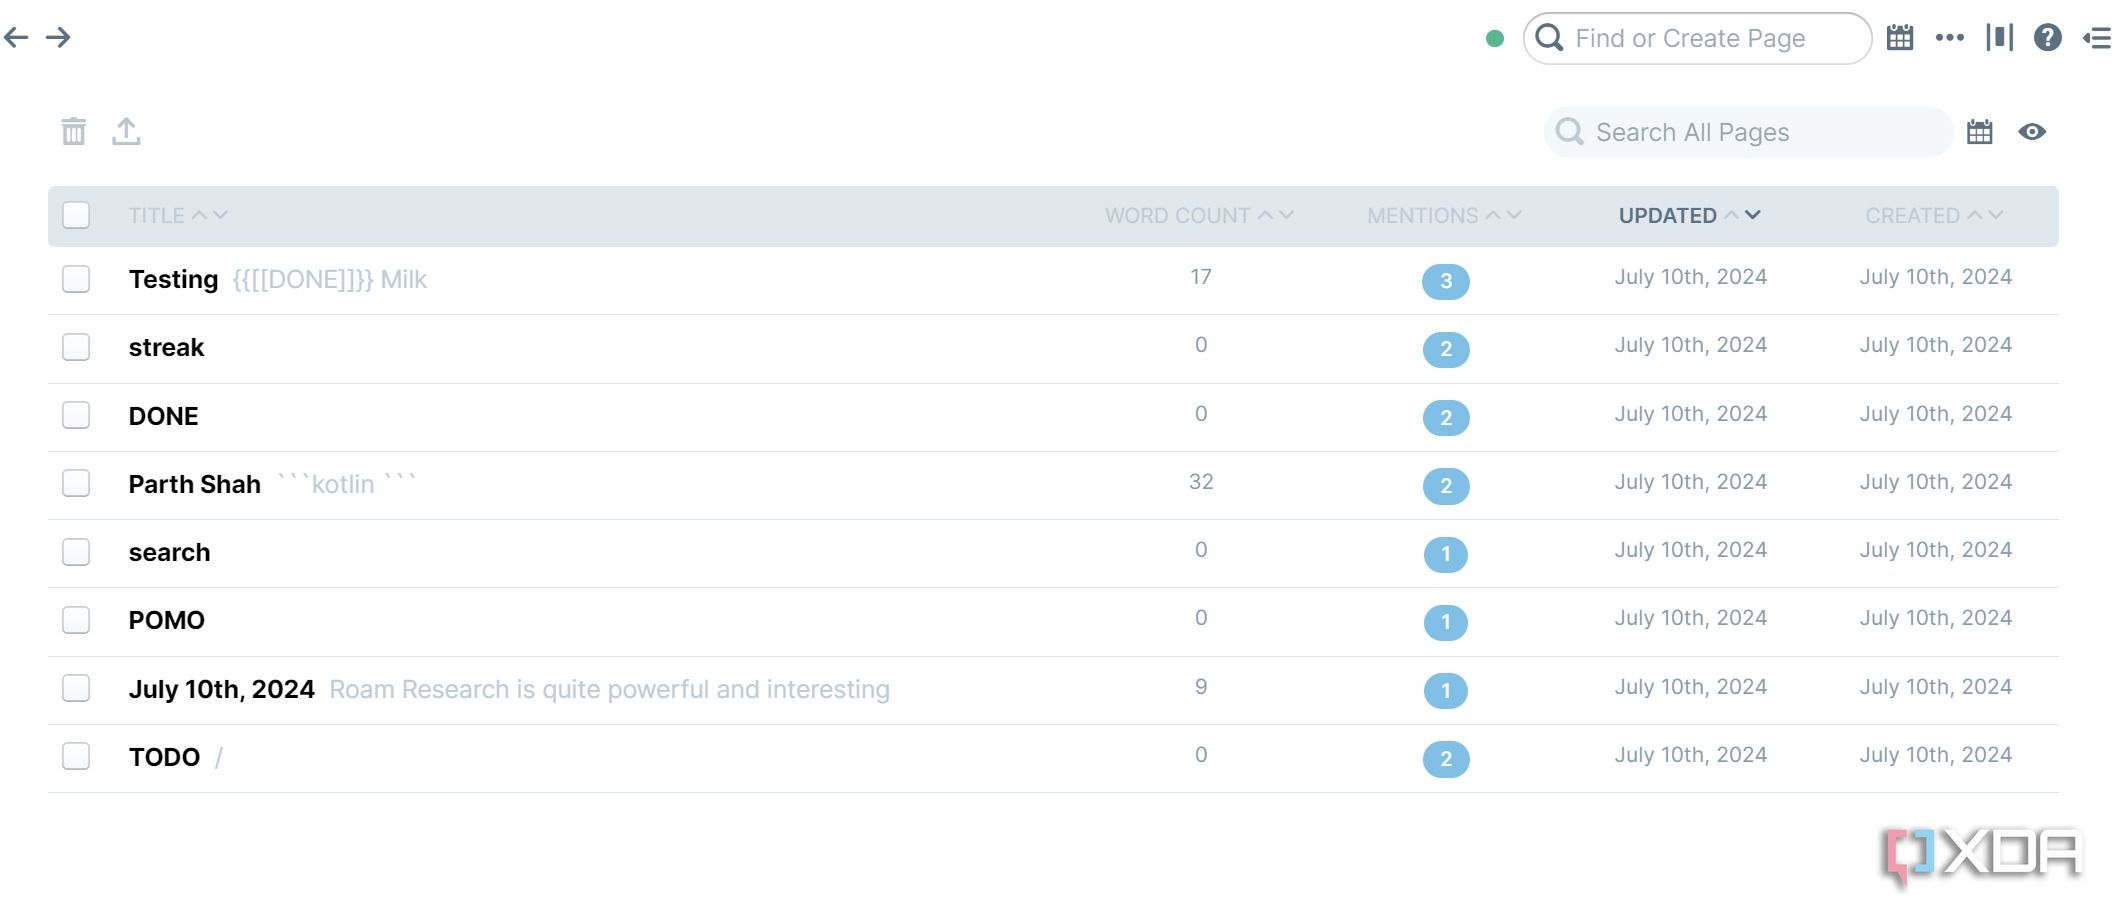Sort by TITLE column

pos(156,215)
